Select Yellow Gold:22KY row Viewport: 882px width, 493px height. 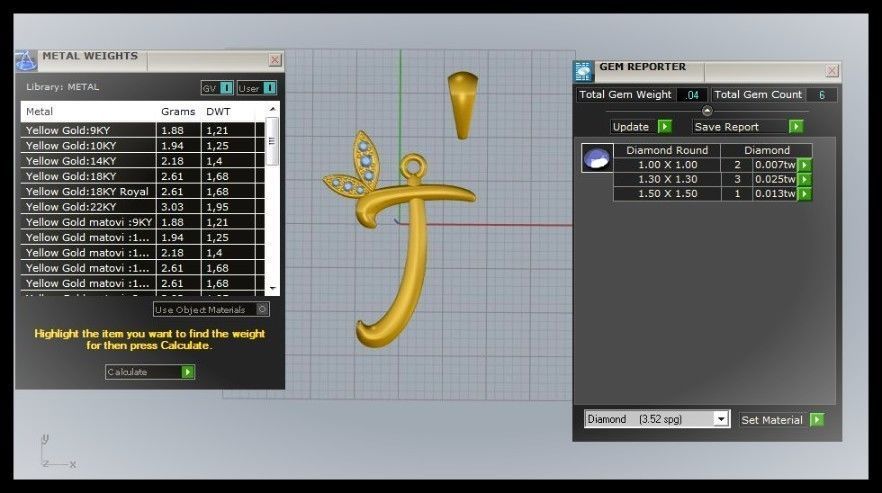pos(143,207)
